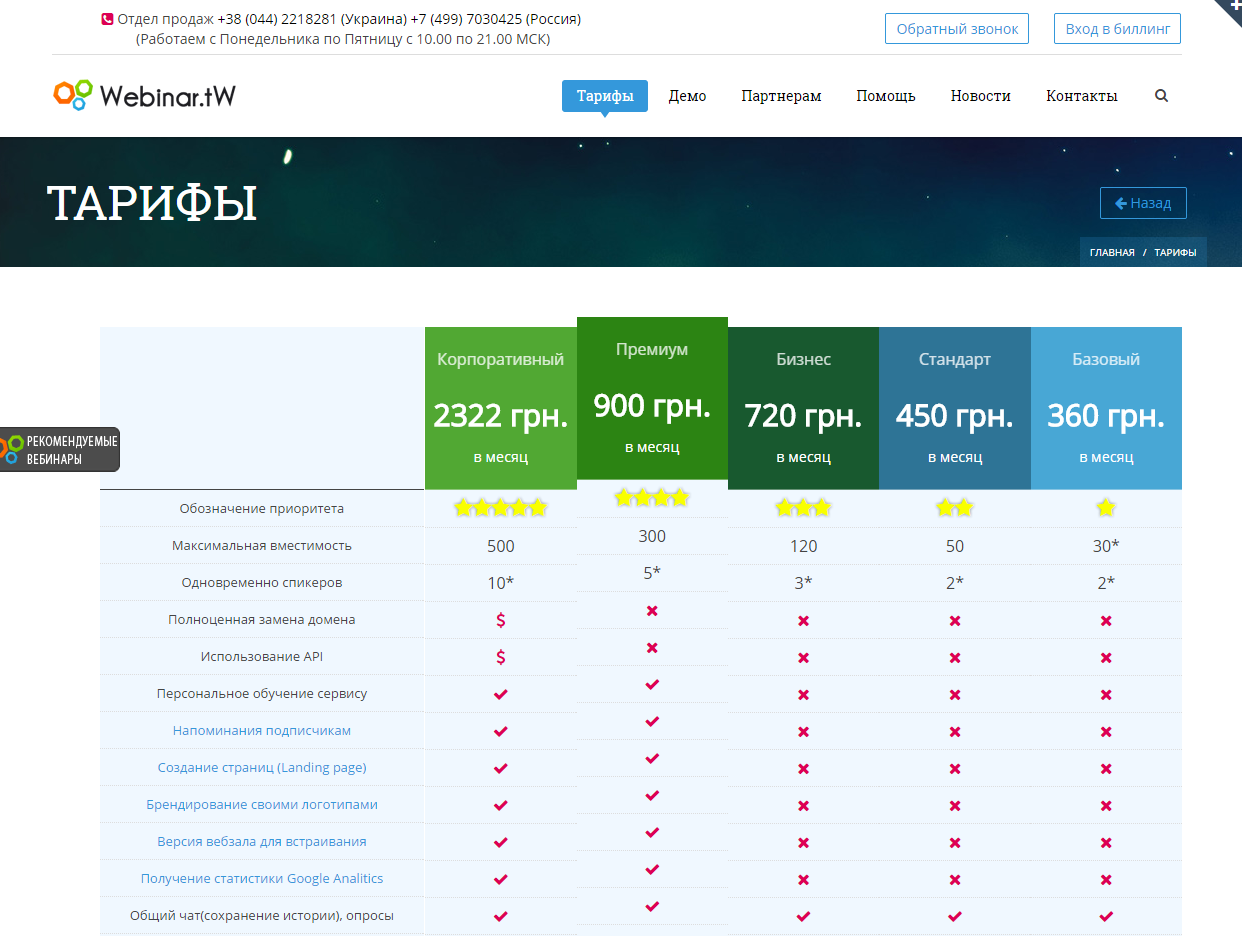
Task: Open the Рекомендуемые вебинары side tab
Action: (60, 450)
